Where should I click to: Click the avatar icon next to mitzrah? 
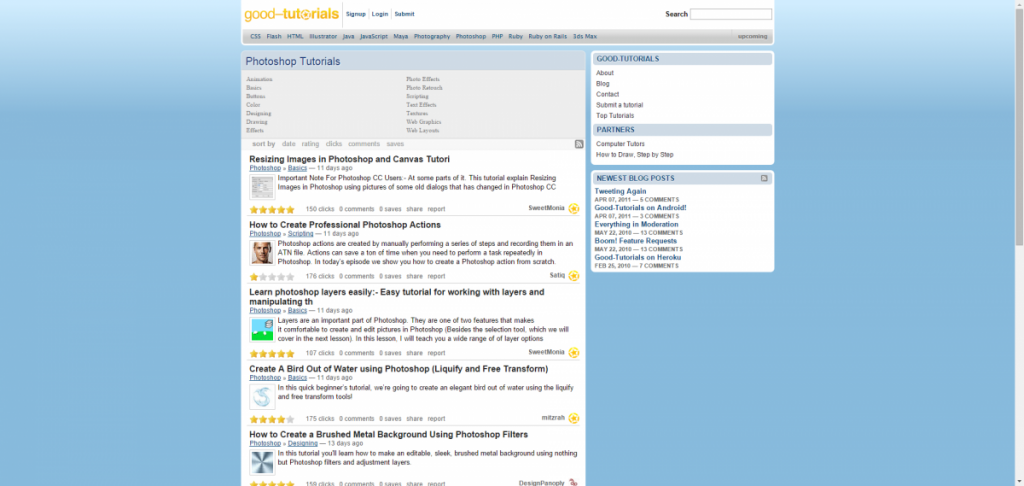click(x=574, y=419)
